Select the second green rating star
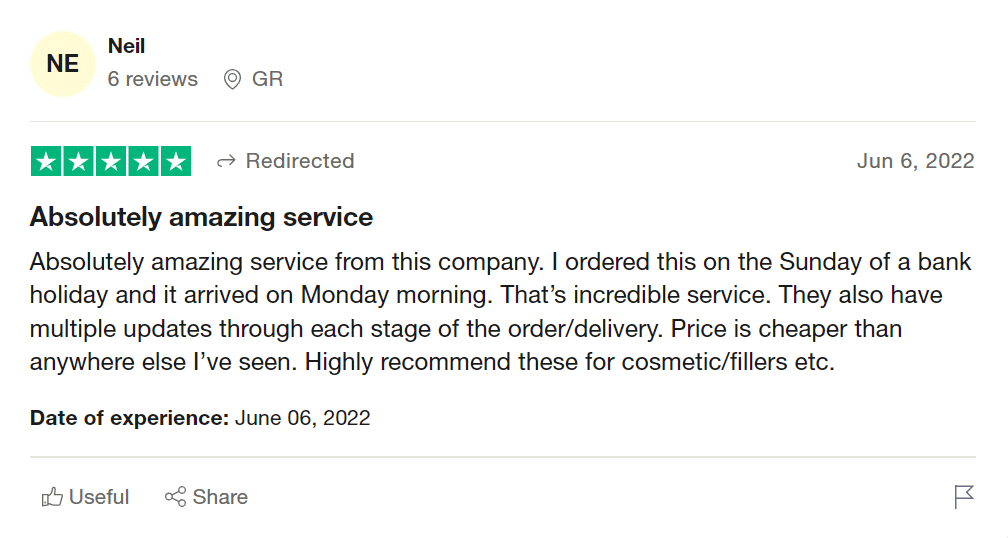This screenshot has width=1008, height=538. [x=78, y=161]
